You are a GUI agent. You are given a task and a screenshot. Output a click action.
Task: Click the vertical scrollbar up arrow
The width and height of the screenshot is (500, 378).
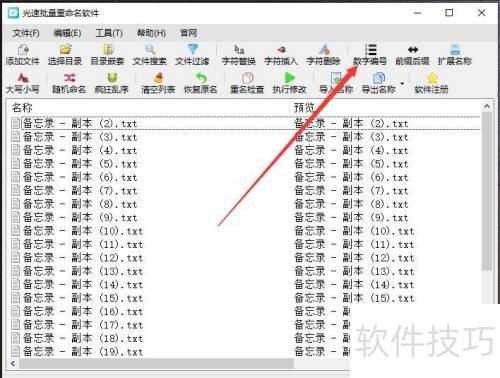pos(487,106)
